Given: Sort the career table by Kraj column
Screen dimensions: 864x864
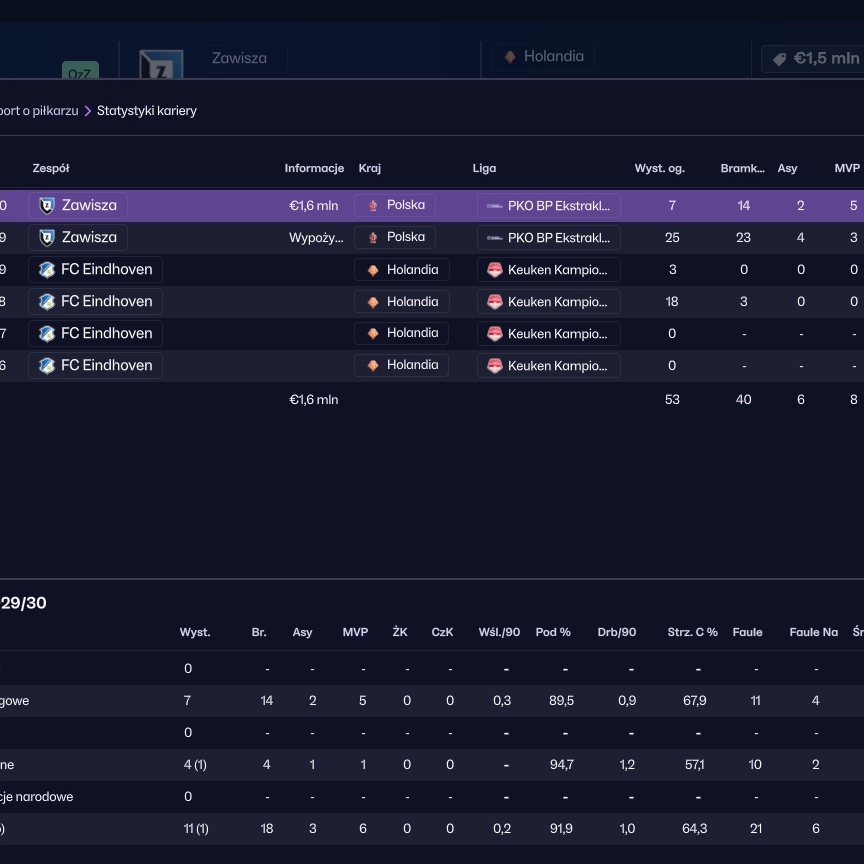Looking at the screenshot, I should (370, 168).
